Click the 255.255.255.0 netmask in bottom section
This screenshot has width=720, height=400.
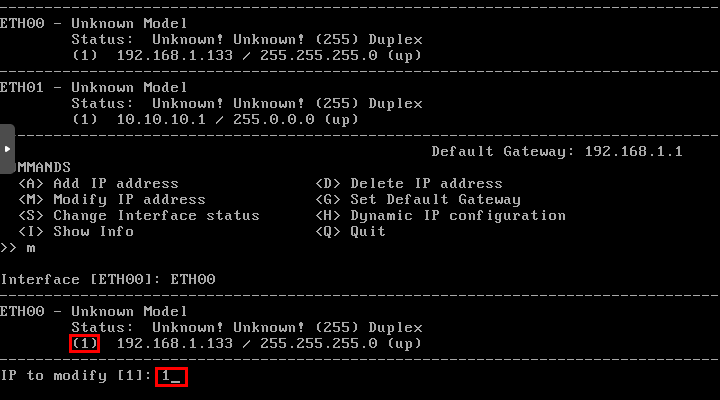click(x=319, y=344)
